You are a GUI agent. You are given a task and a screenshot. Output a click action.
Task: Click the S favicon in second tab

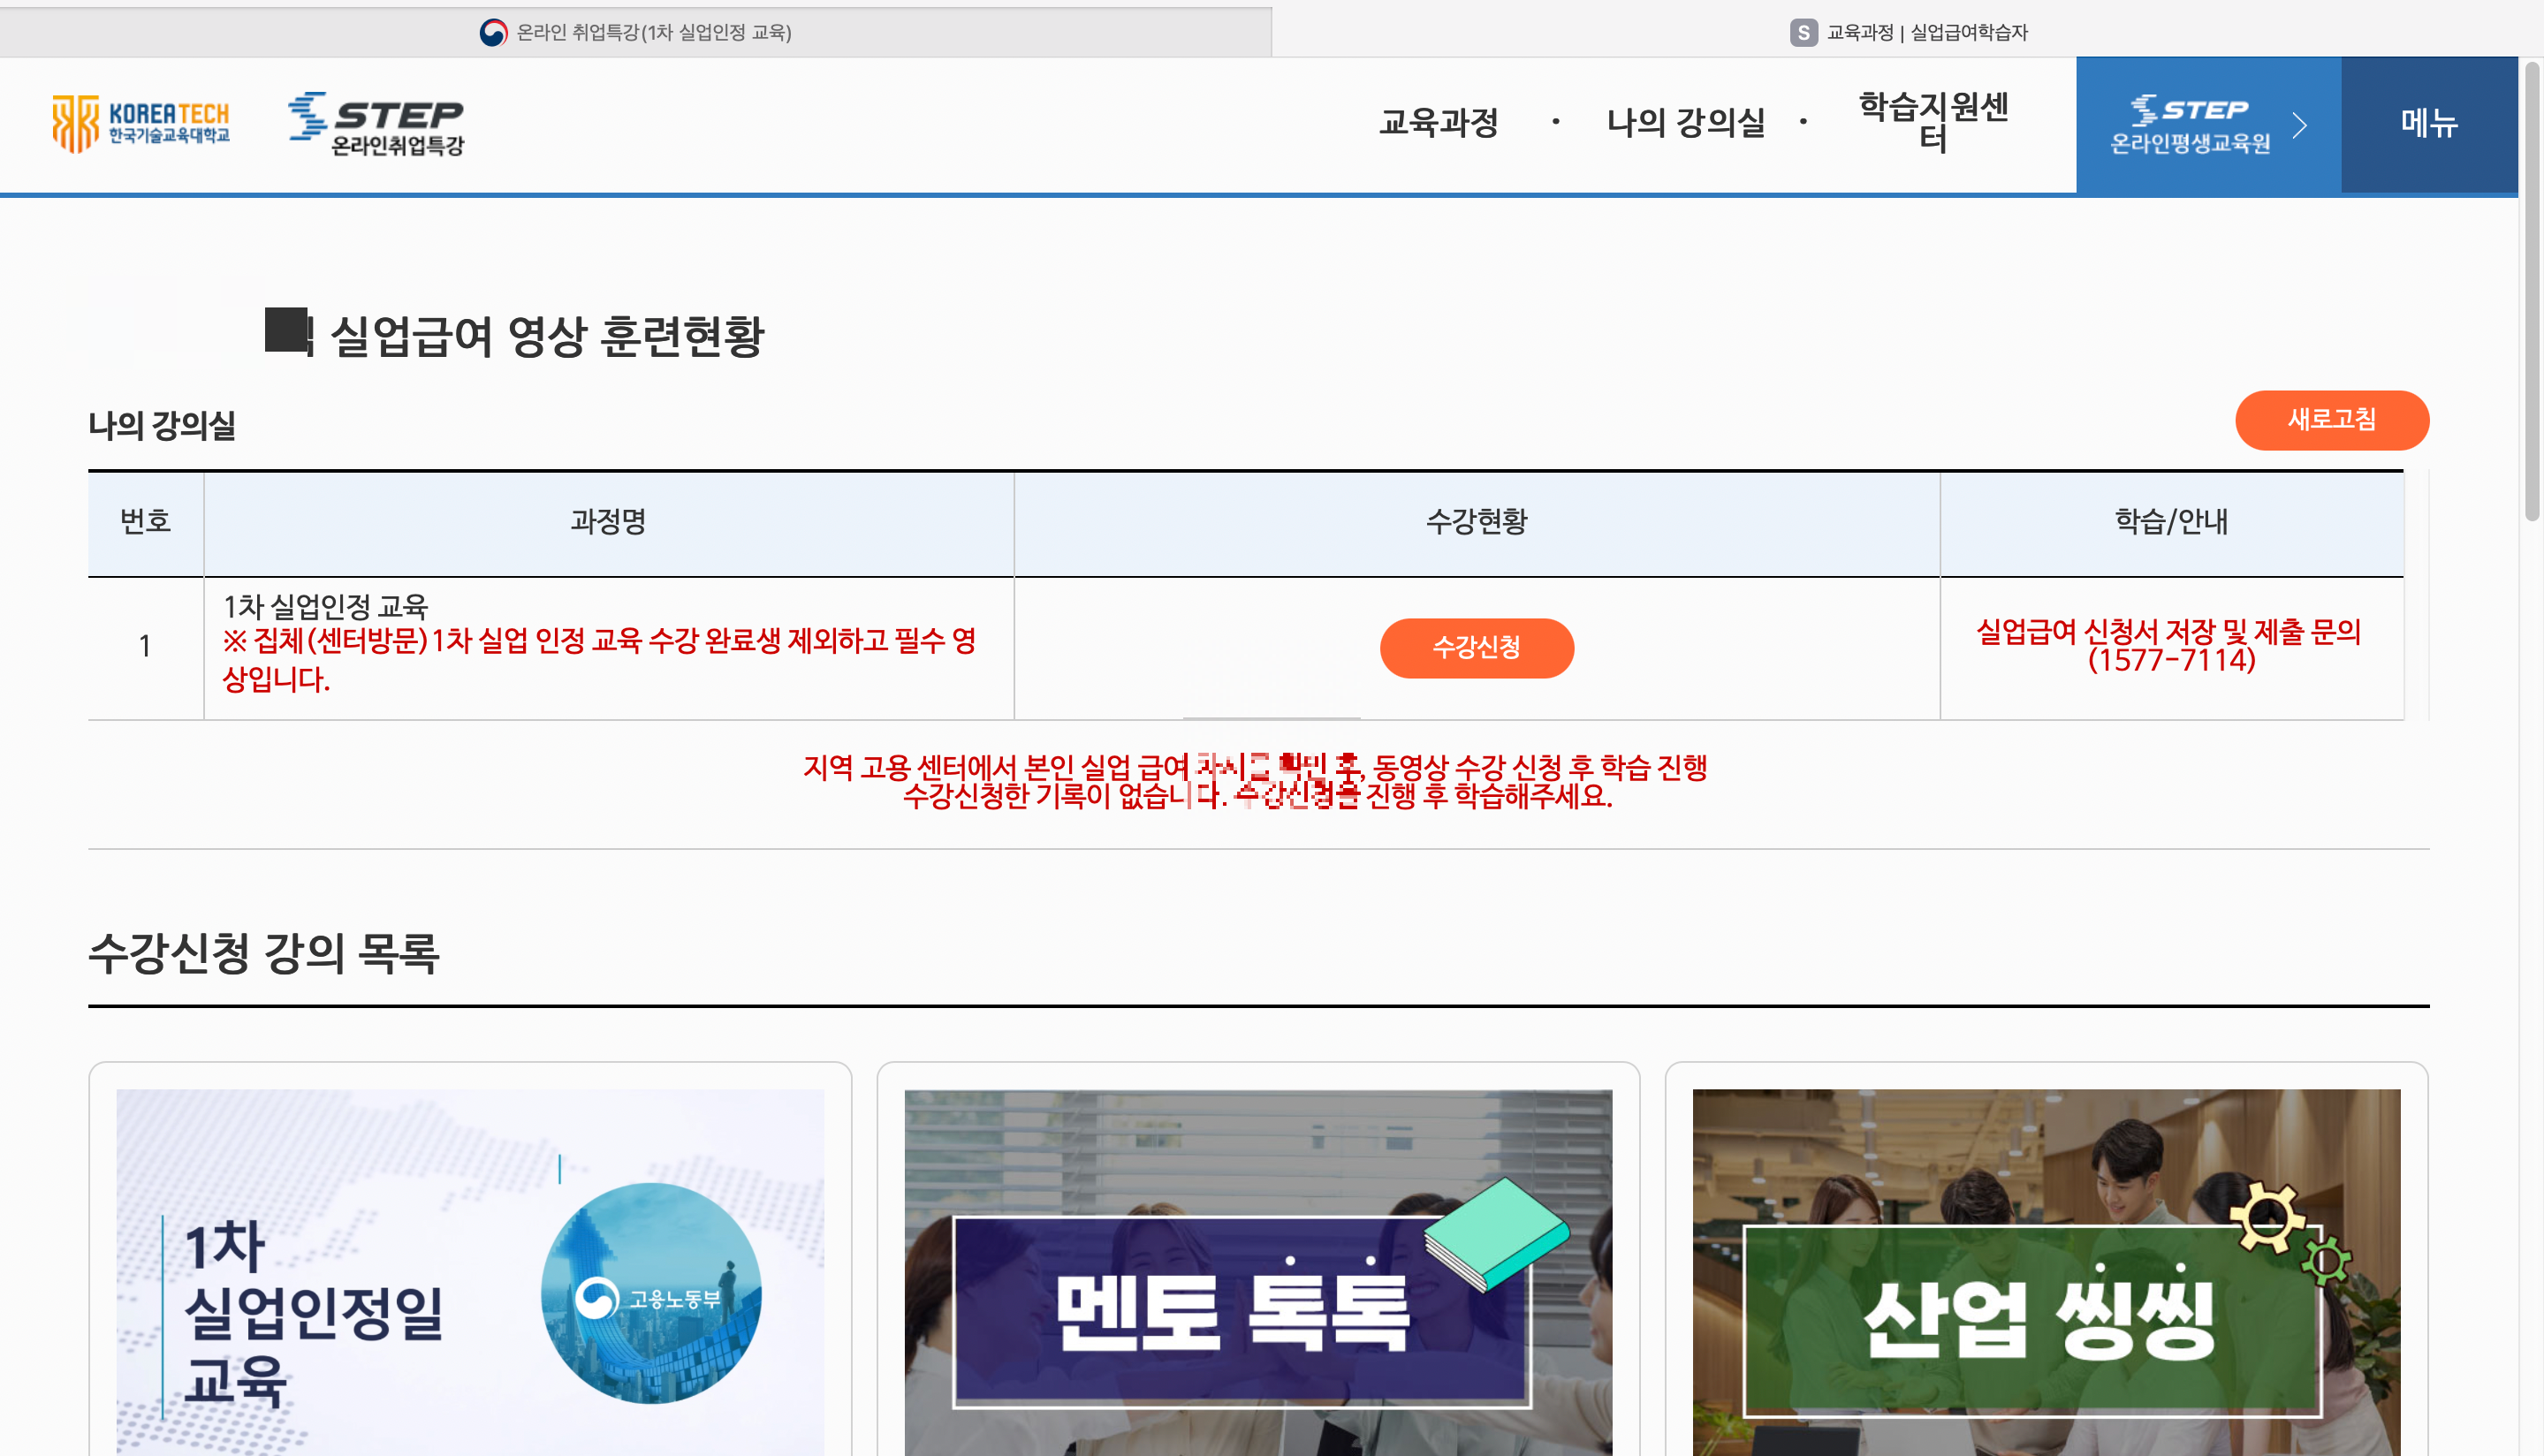pyautogui.click(x=1803, y=33)
